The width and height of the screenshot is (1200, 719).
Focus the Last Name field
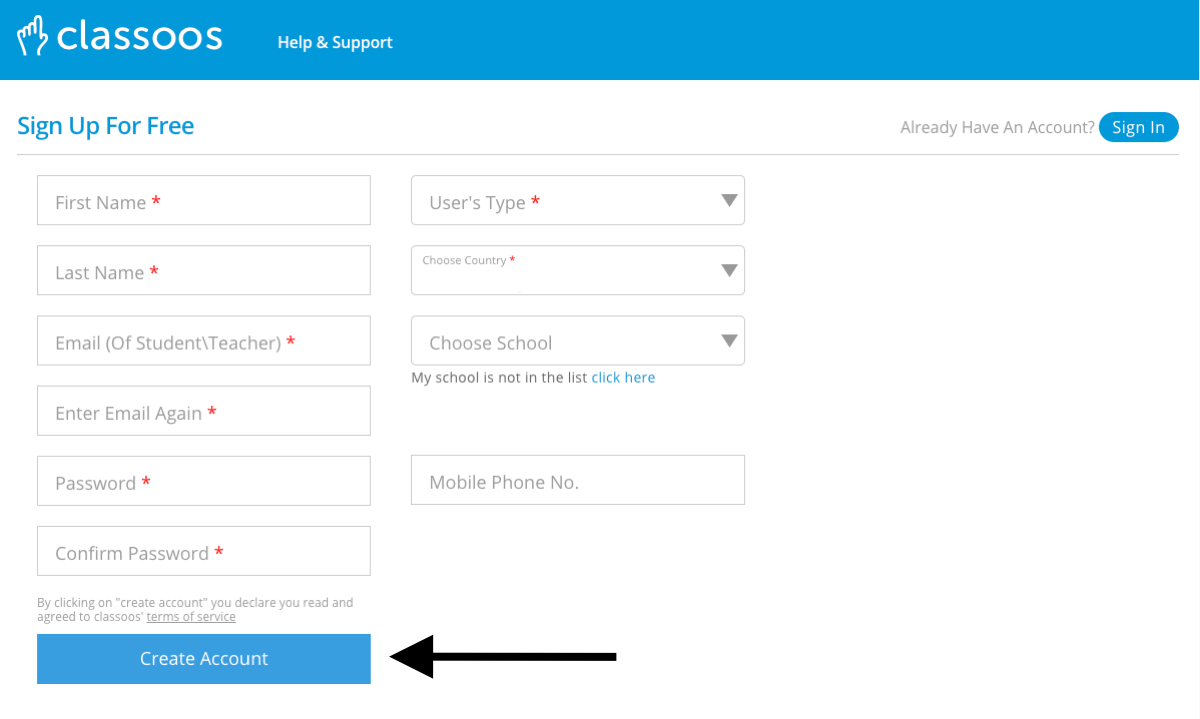pos(204,271)
